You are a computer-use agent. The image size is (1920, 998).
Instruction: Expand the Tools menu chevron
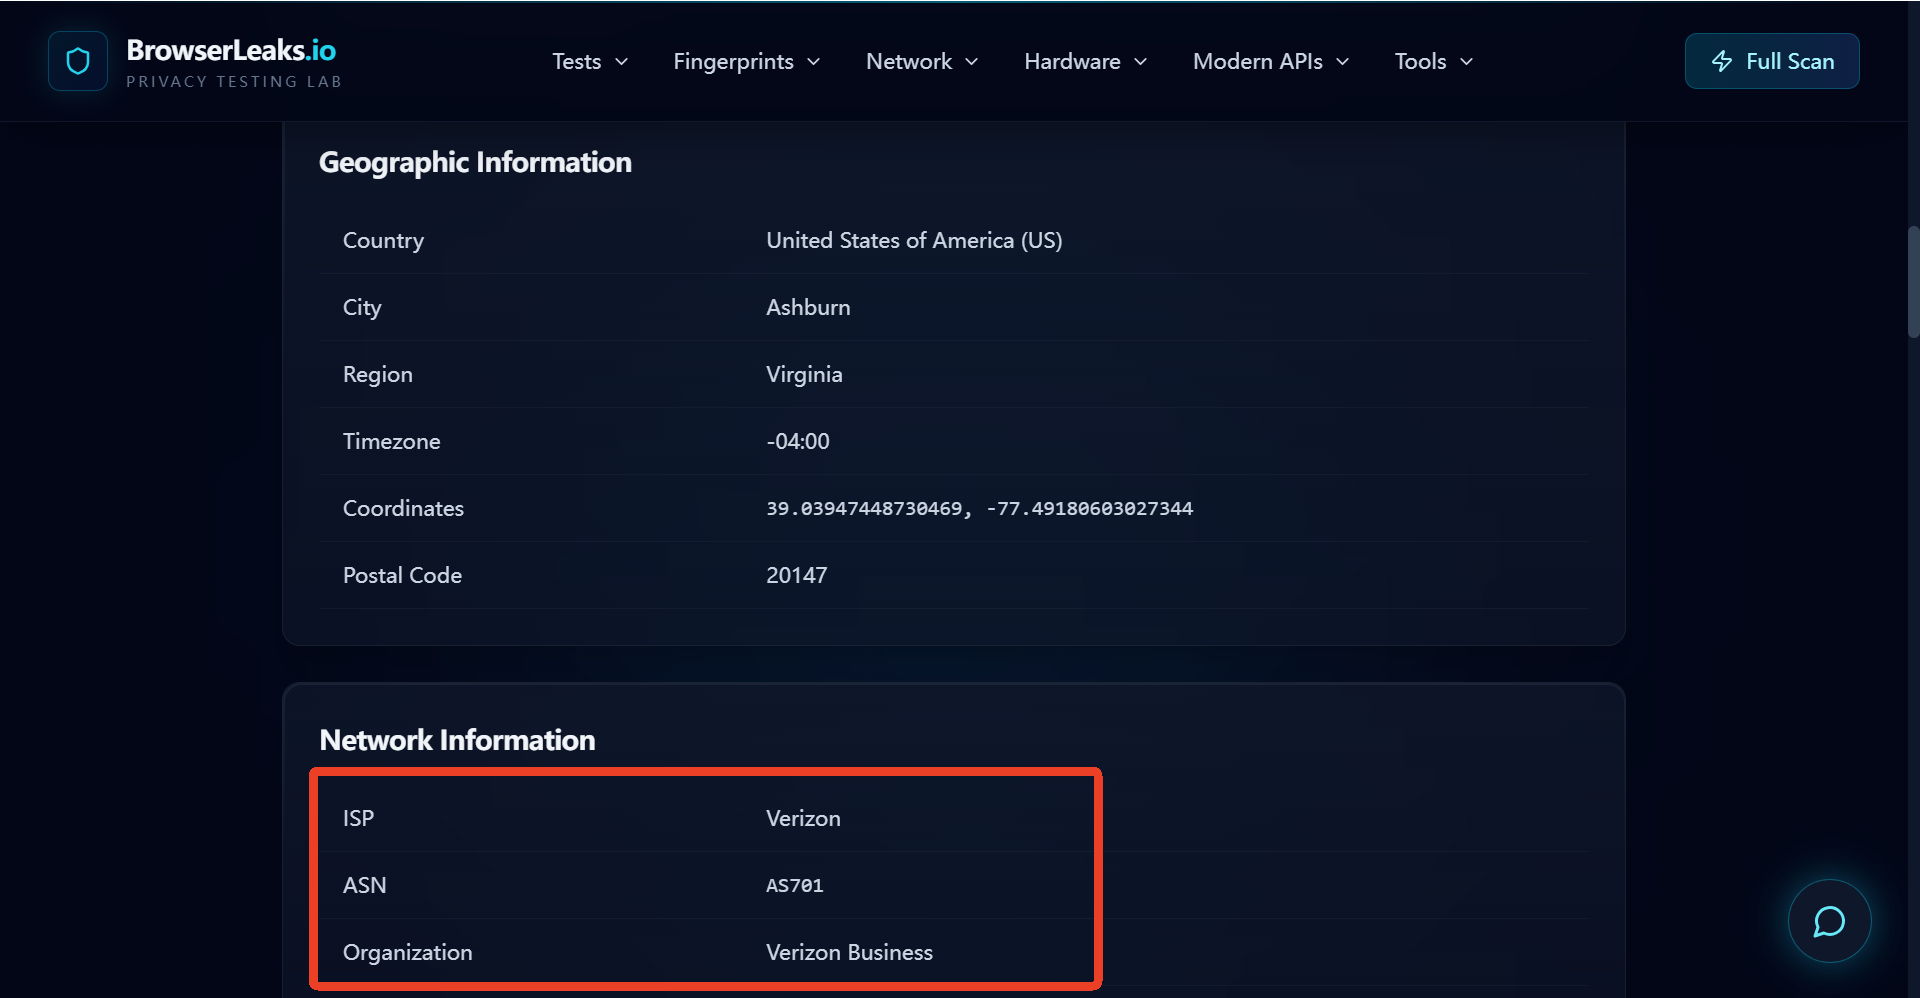[1467, 62]
